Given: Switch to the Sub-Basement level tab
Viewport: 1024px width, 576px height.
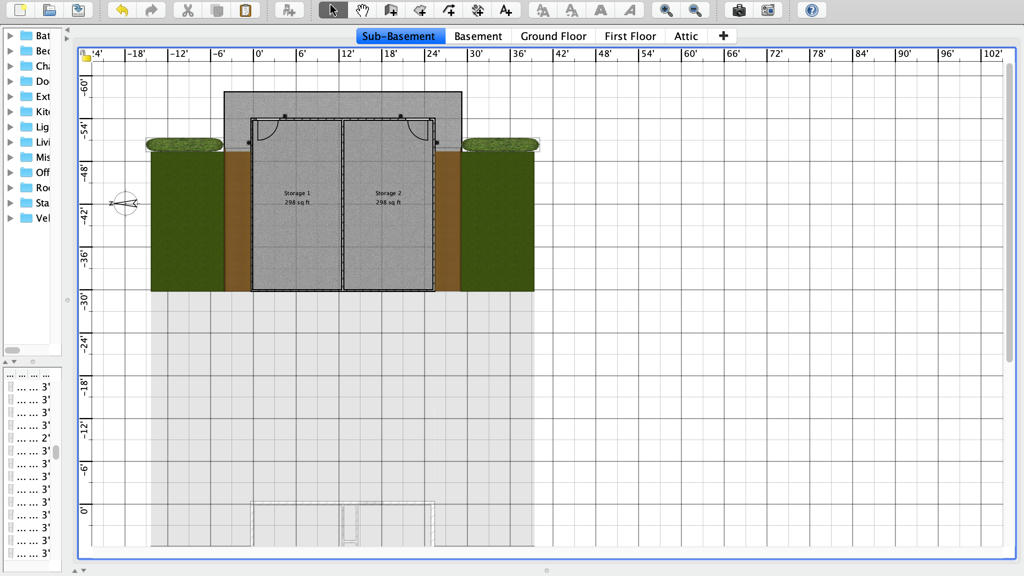Looking at the screenshot, I should [398, 36].
